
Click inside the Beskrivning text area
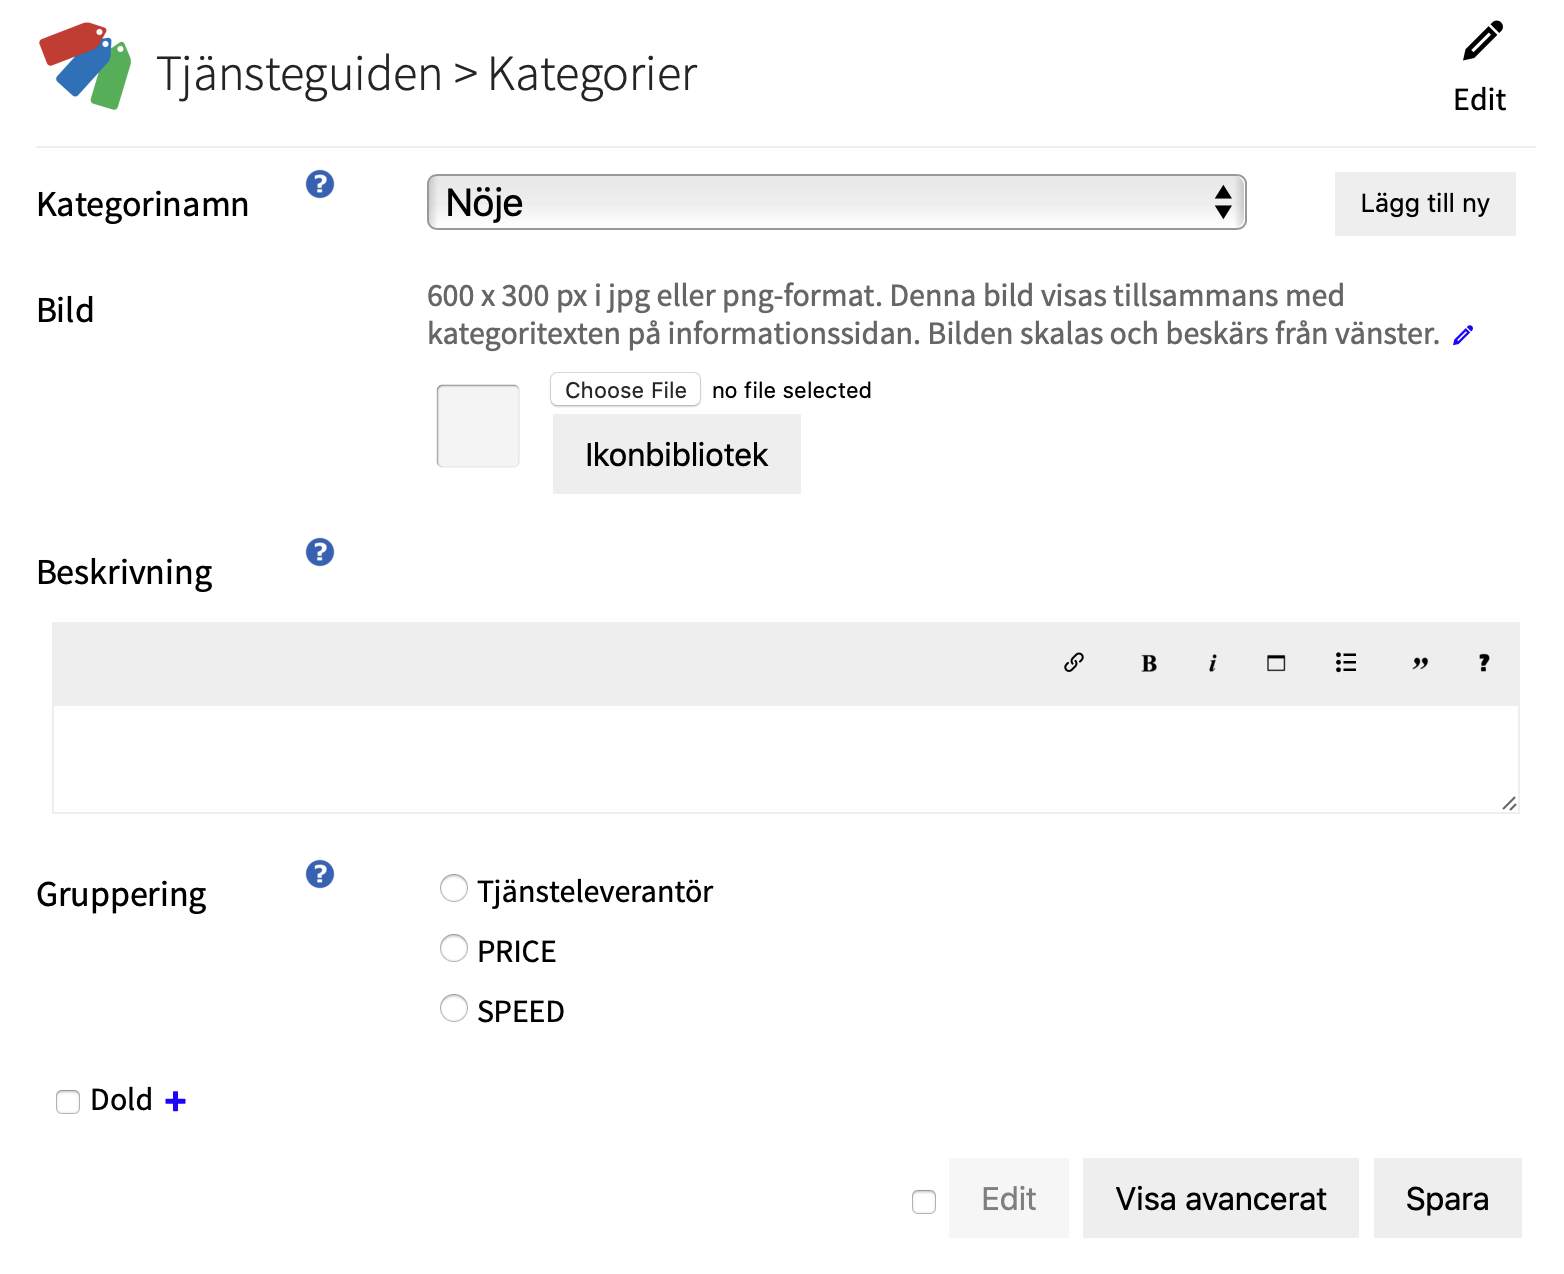[x=785, y=759]
